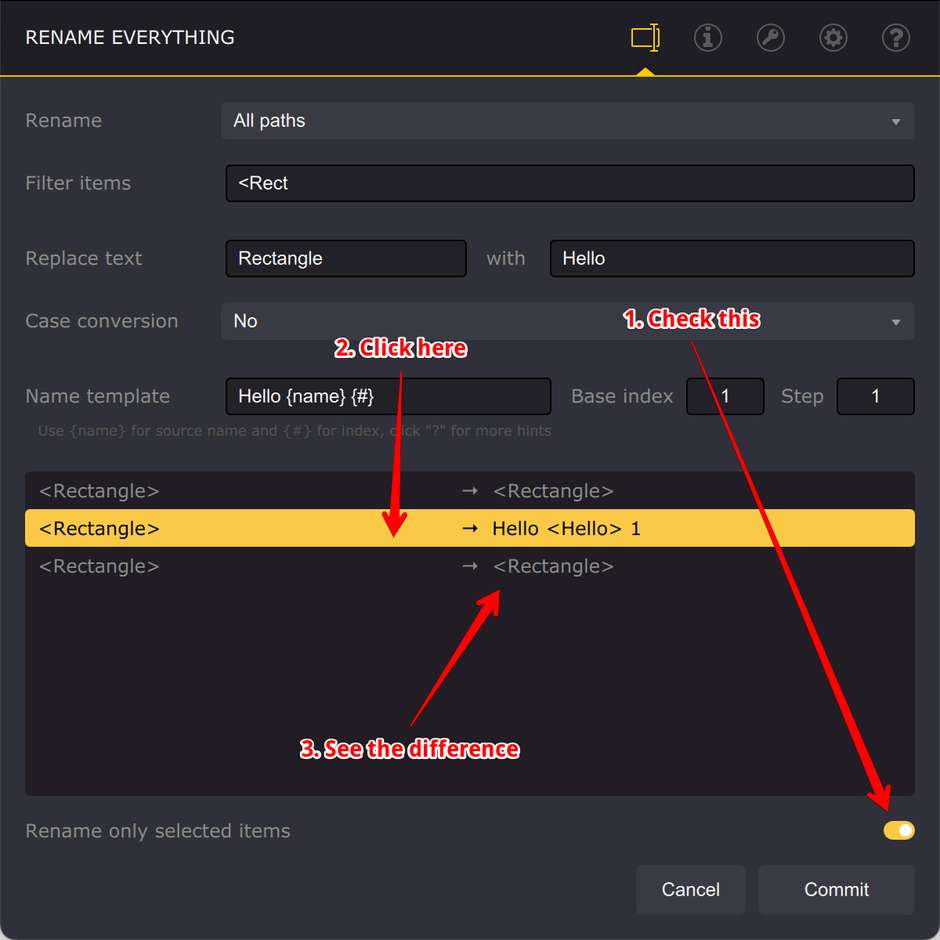Image resolution: width=940 pixels, height=940 pixels.
Task: Expand the Rename 'All paths' dropdown
Action: point(567,120)
